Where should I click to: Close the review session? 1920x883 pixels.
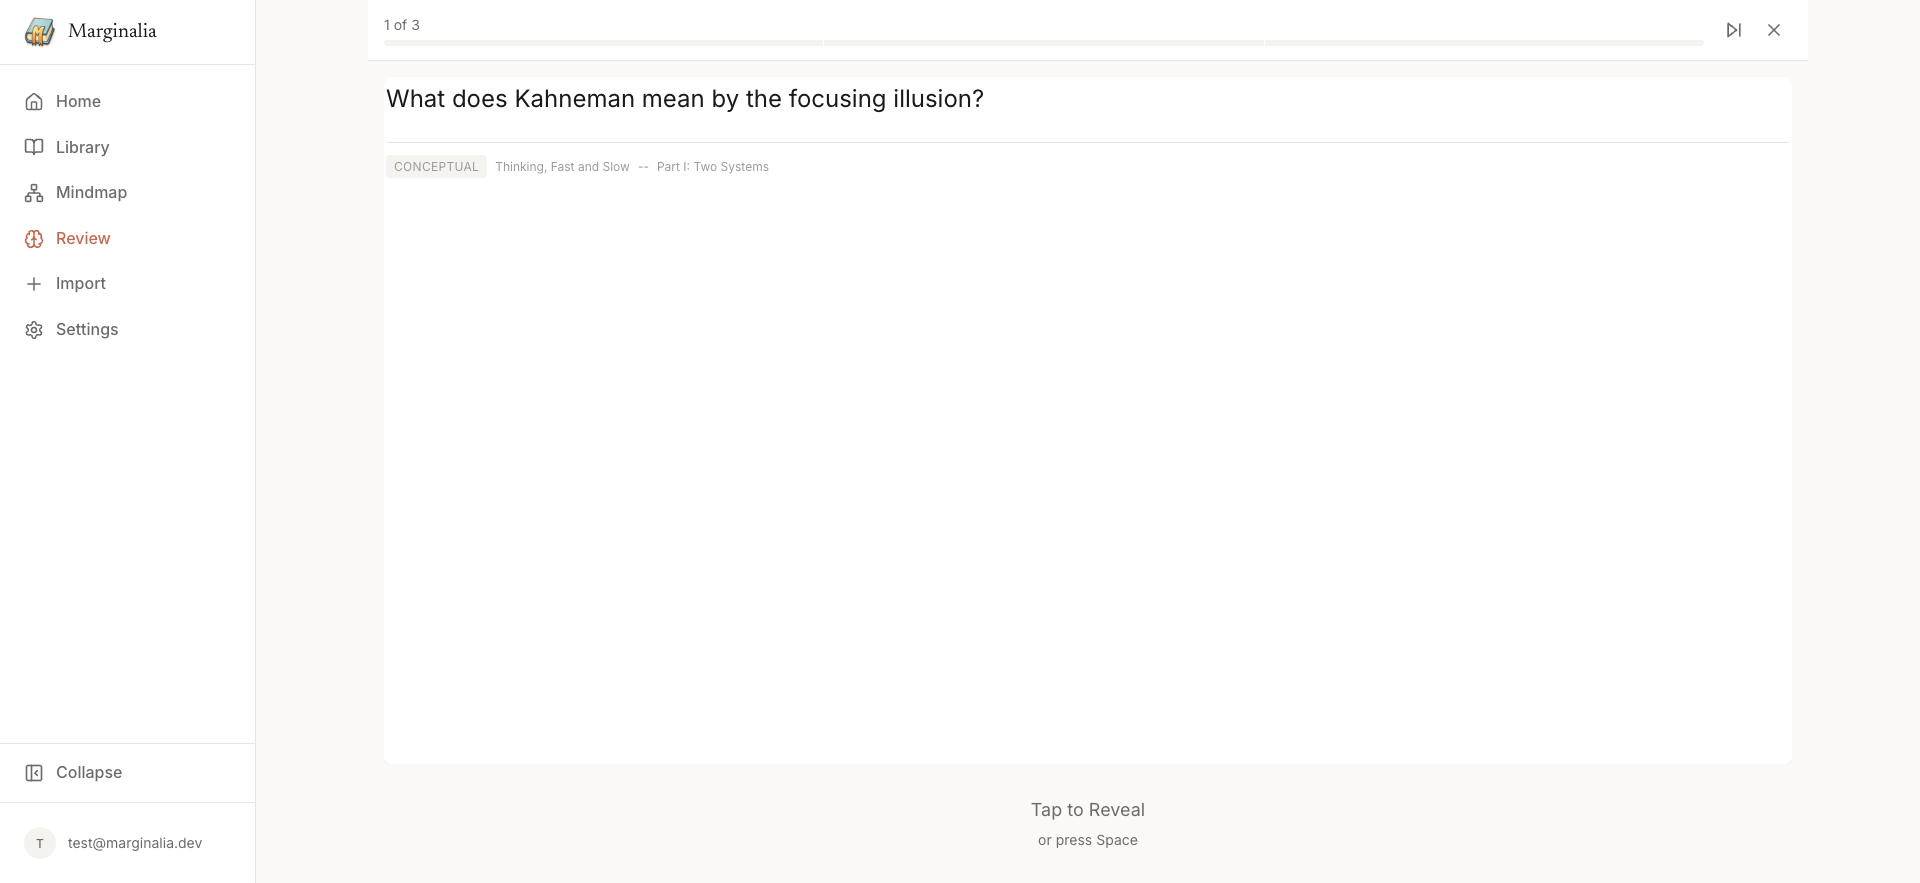(1774, 30)
